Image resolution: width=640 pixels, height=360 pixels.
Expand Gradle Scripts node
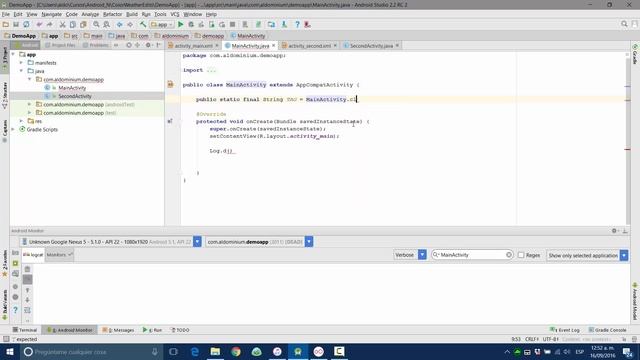pos(13,129)
